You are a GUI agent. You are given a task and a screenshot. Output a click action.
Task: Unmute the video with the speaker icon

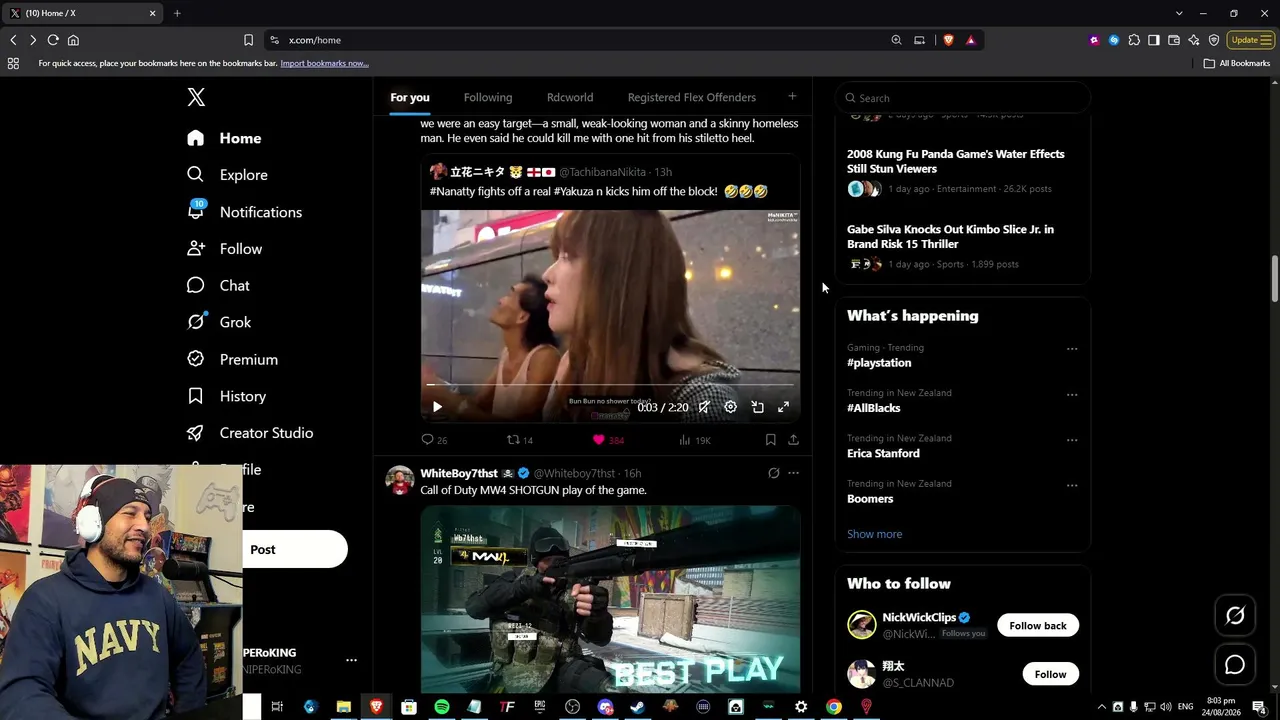tap(704, 407)
